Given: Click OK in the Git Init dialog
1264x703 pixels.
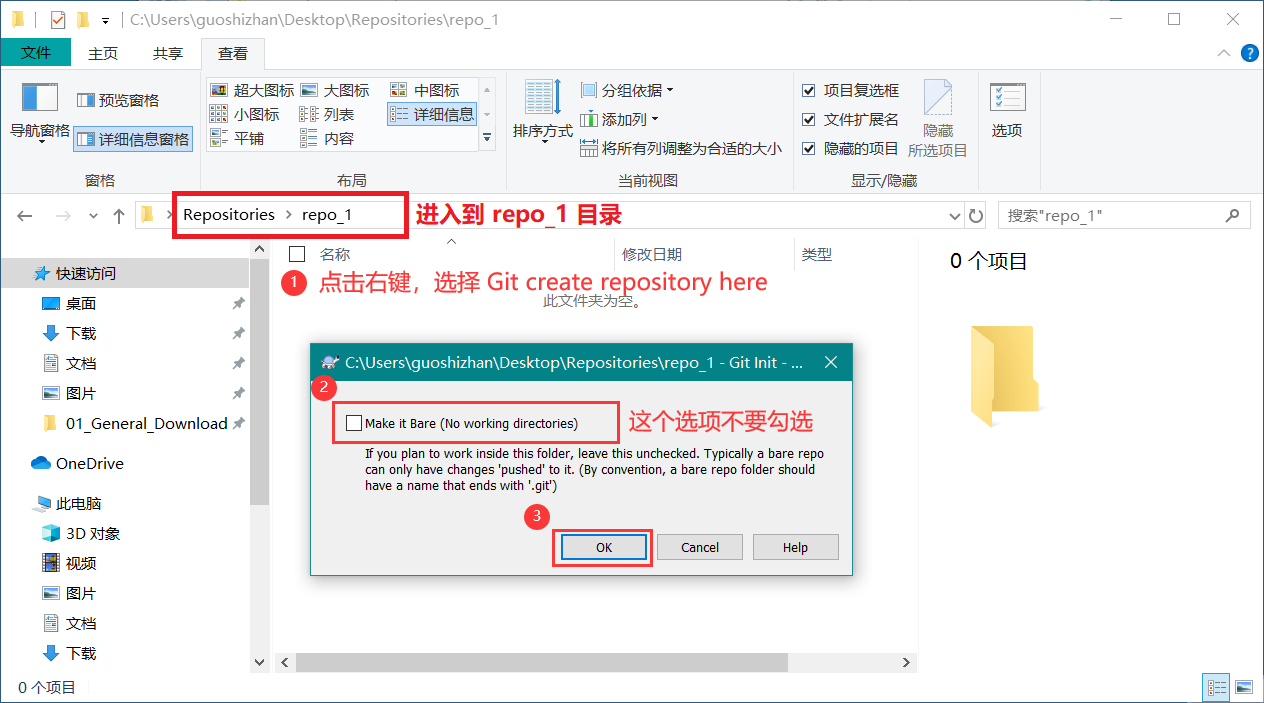Looking at the screenshot, I should pos(603,547).
